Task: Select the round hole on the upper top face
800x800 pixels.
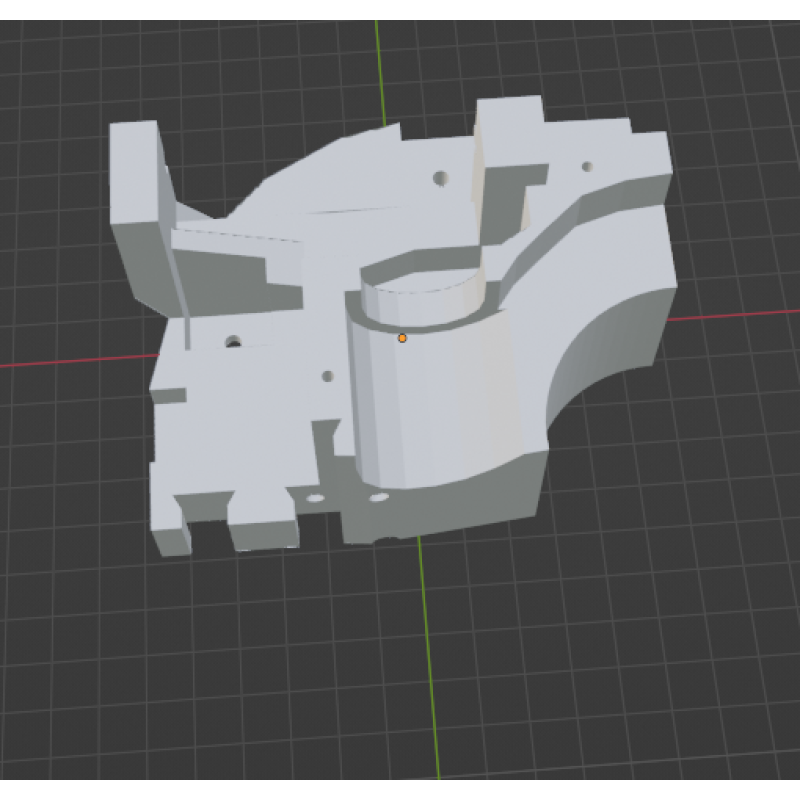Action: [x=439, y=178]
